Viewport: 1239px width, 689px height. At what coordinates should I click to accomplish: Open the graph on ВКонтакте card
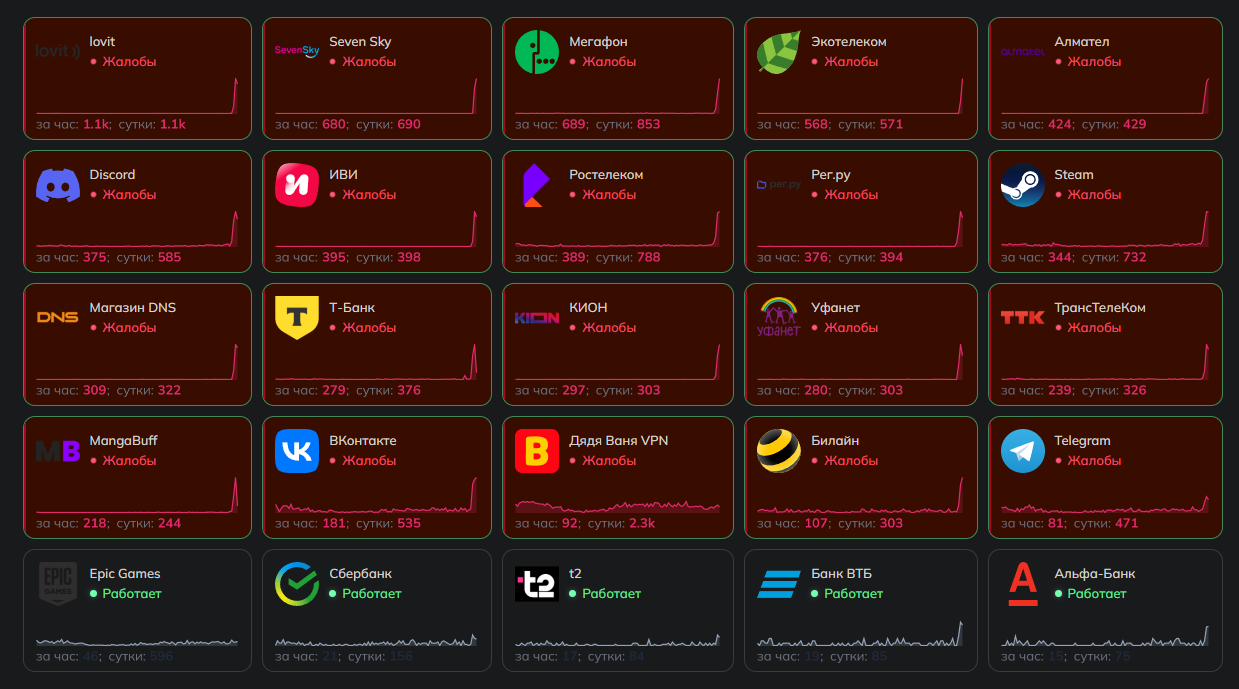377,495
